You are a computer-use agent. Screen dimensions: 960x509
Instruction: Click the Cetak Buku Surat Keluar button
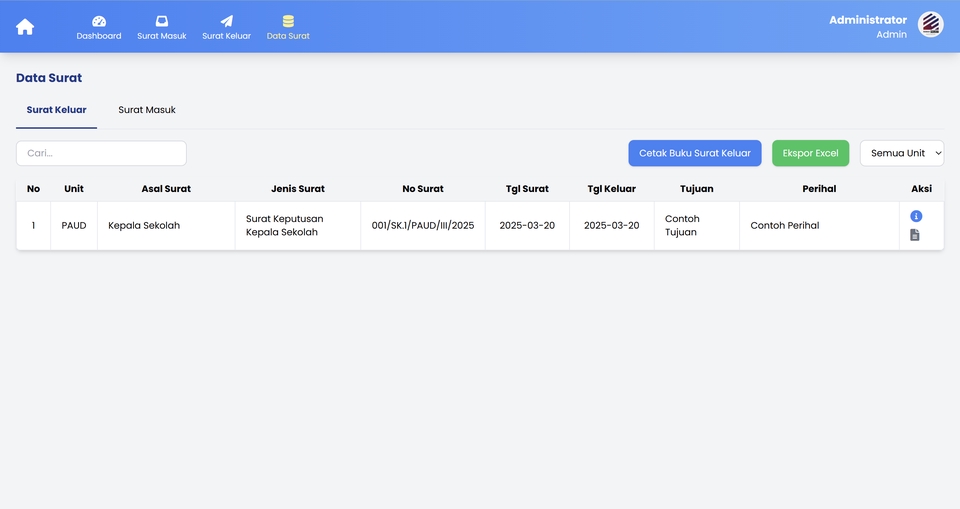(x=695, y=153)
